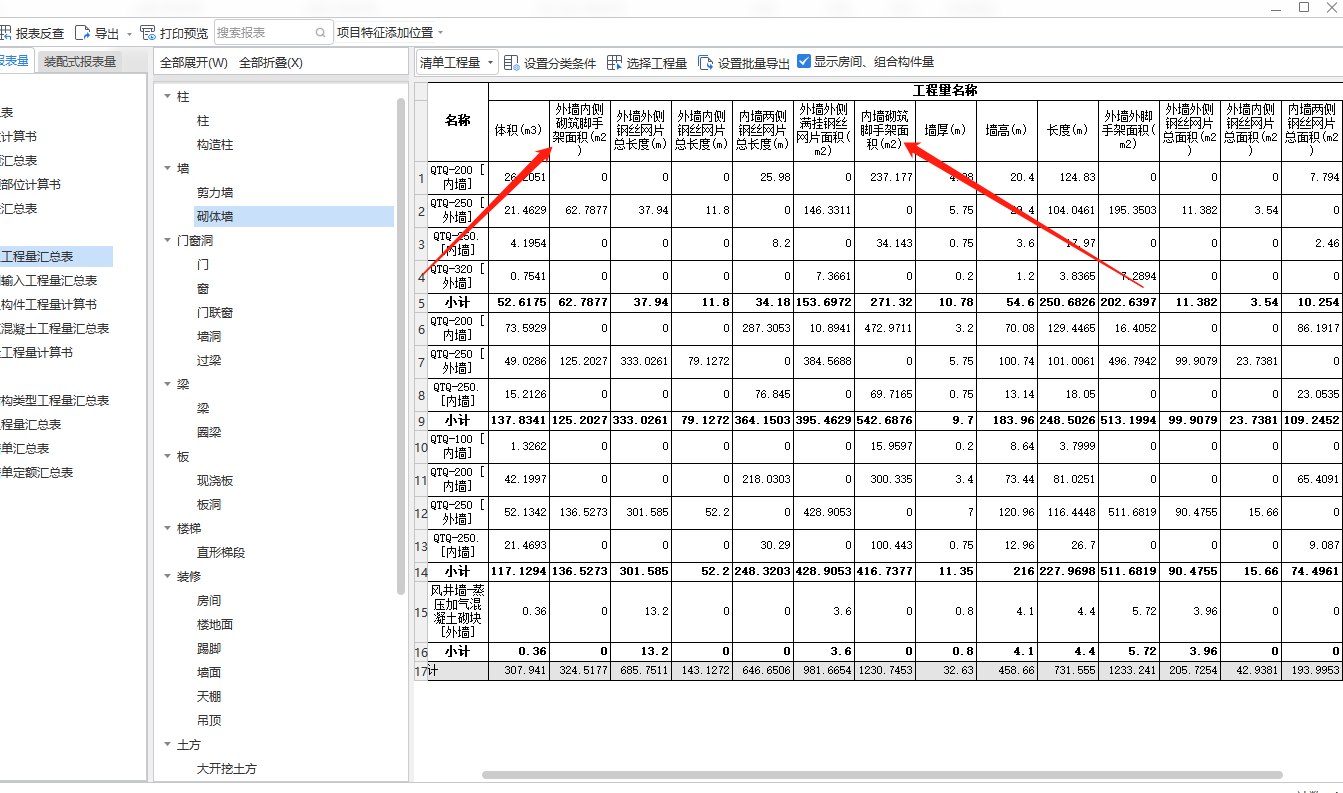Click the 导出 export icon
This screenshot has height=793, width=1343.
tap(83, 33)
